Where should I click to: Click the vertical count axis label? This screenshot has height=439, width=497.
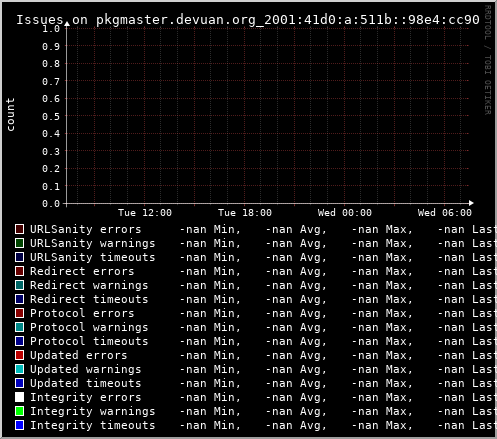point(10,114)
